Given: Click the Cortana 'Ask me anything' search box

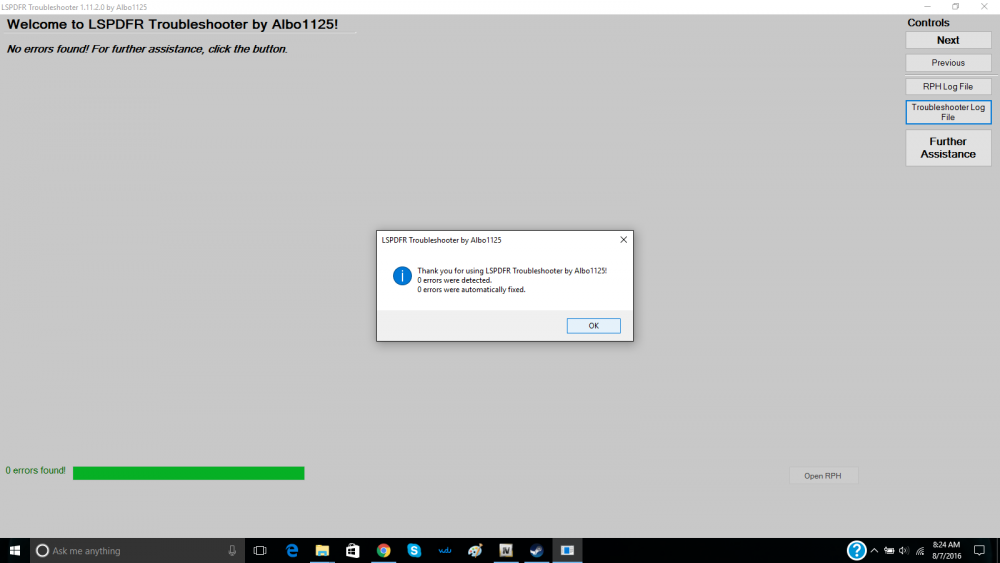Looking at the screenshot, I should coord(137,550).
